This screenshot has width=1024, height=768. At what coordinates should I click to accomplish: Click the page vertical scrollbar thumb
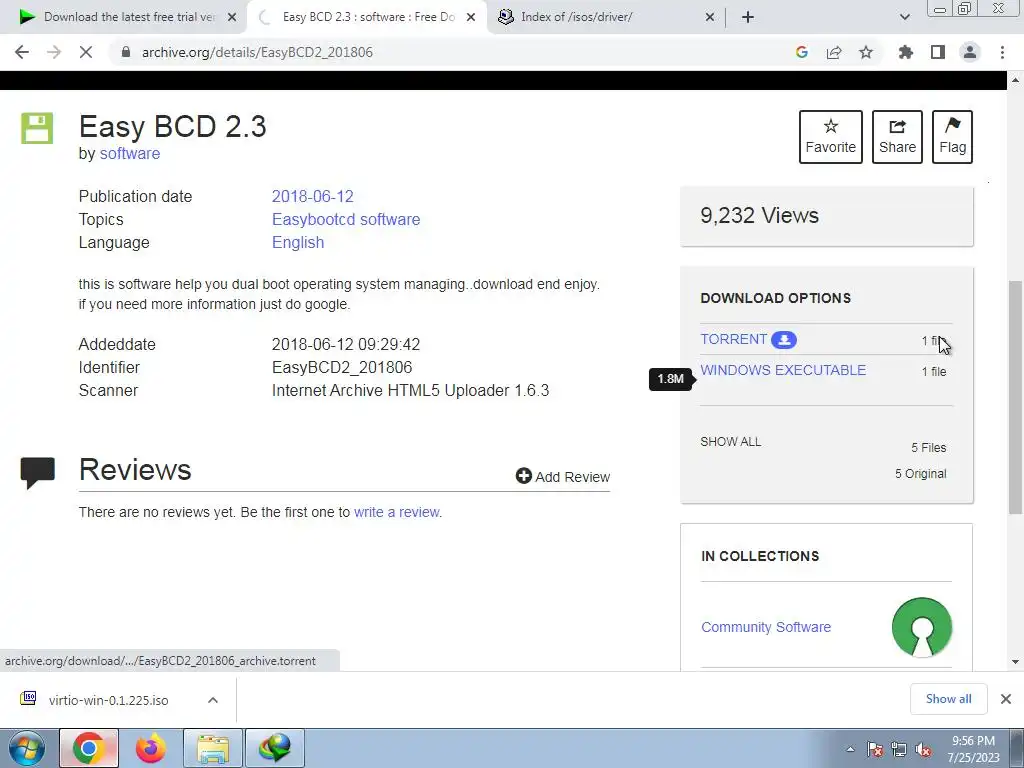[1015, 397]
